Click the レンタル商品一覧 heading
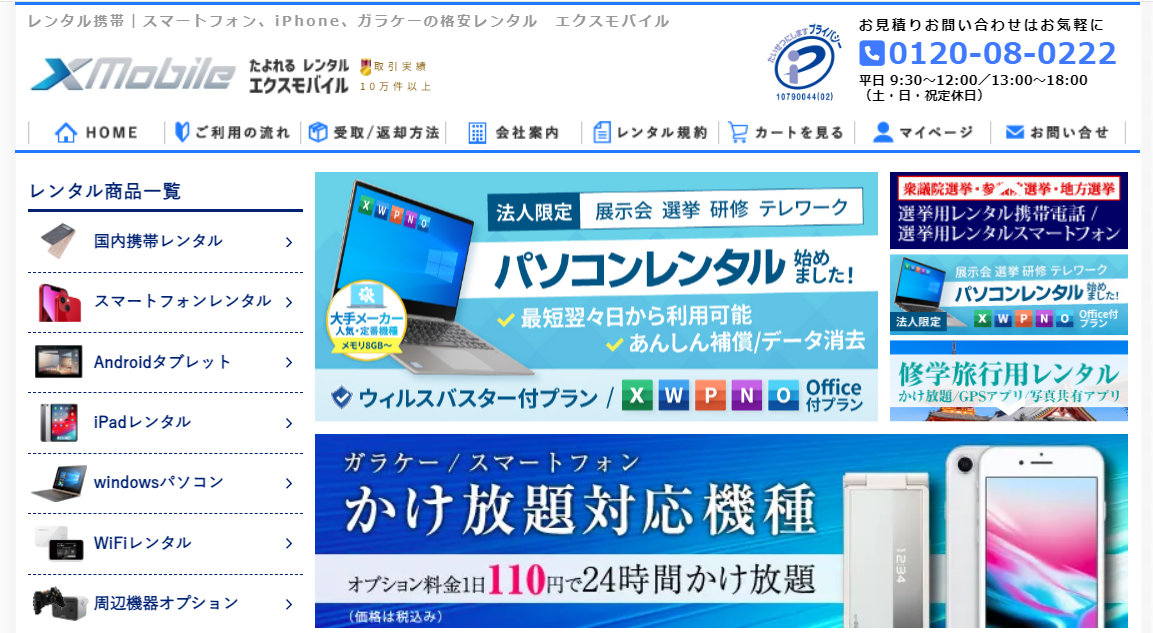 pyautogui.click(x=105, y=191)
